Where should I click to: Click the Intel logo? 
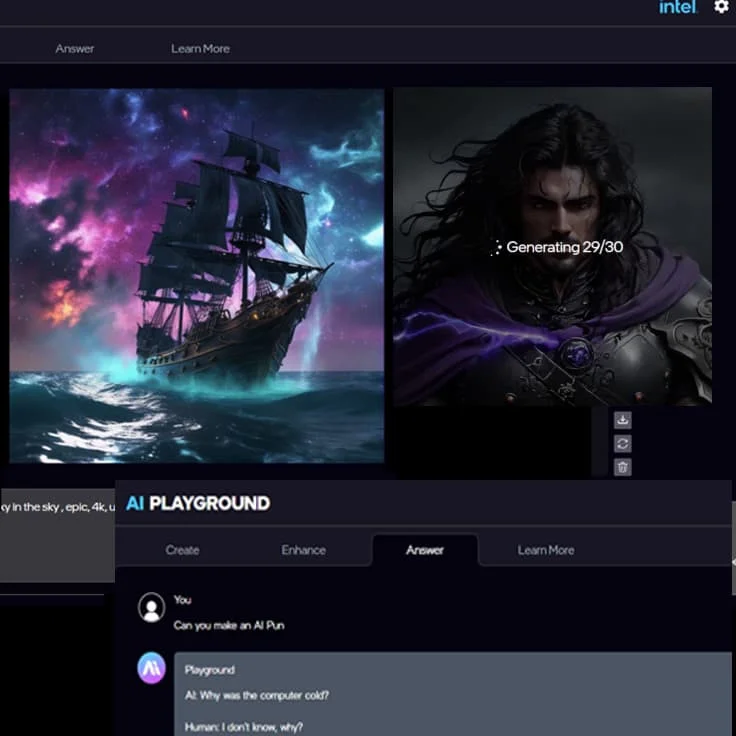677,8
